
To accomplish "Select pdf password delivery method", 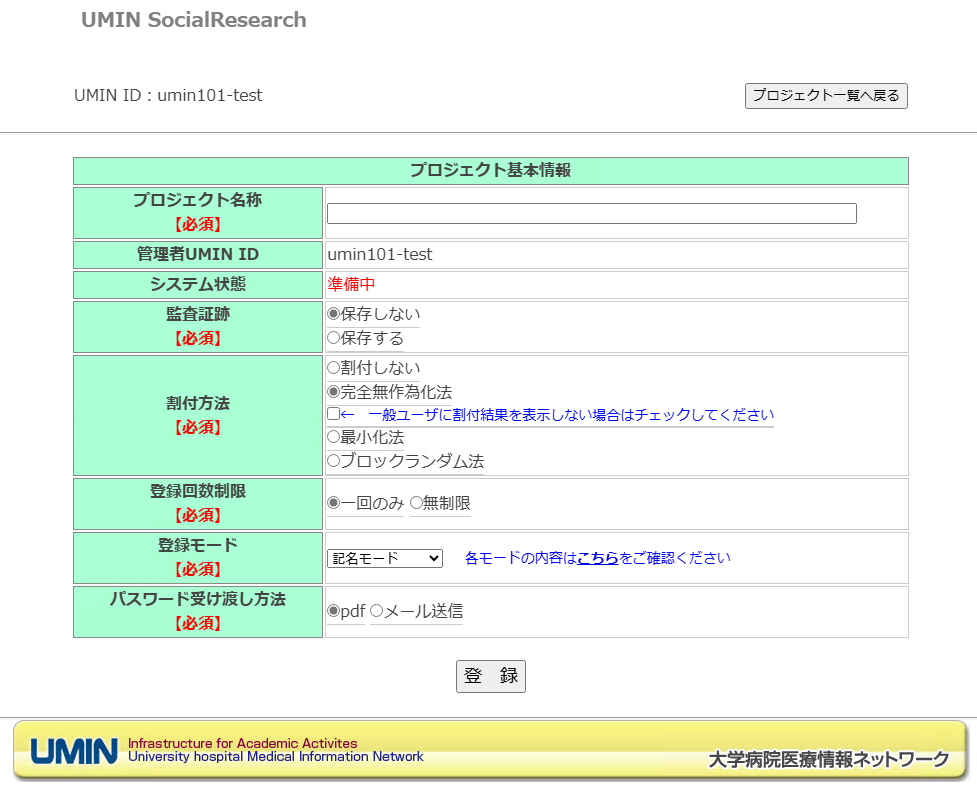I will 334,611.
